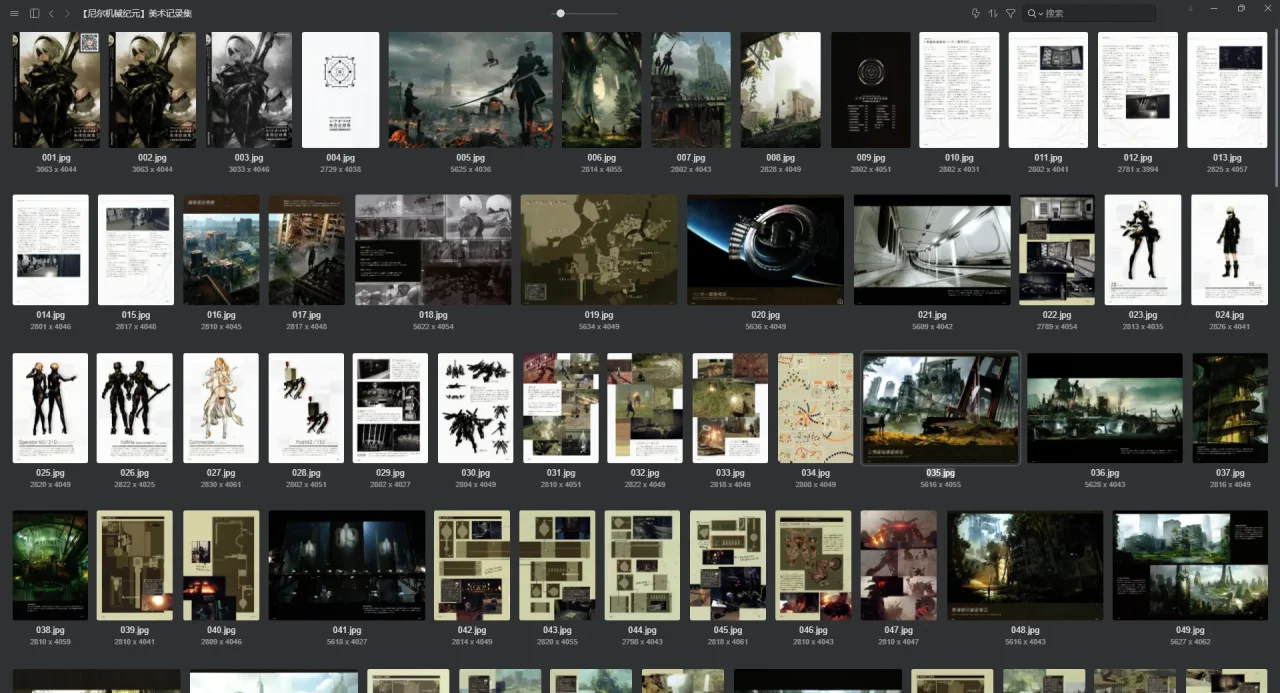Screen dimensions: 1280x693
Task: Click the 039.jpg file name
Action: [135, 631]
